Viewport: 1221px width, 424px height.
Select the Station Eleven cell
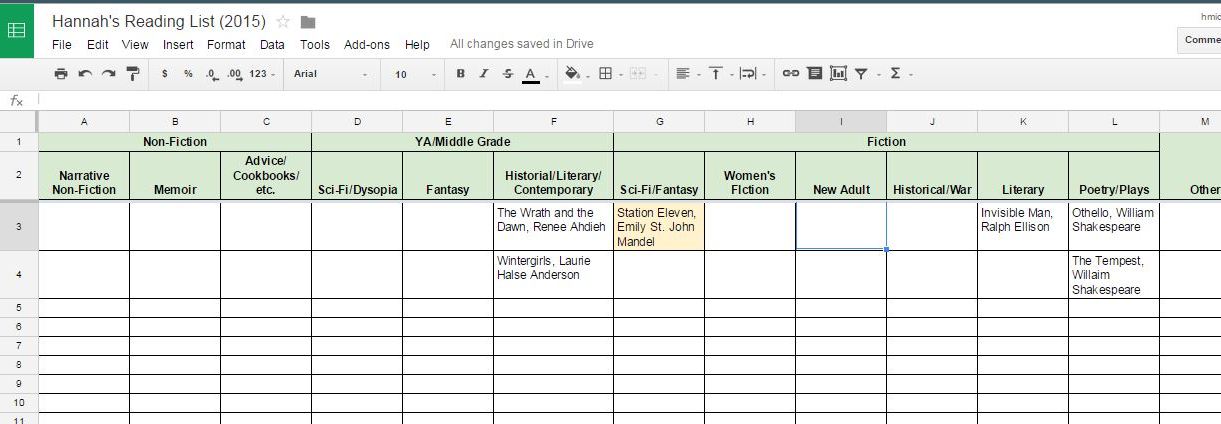[x=658, y=227]
